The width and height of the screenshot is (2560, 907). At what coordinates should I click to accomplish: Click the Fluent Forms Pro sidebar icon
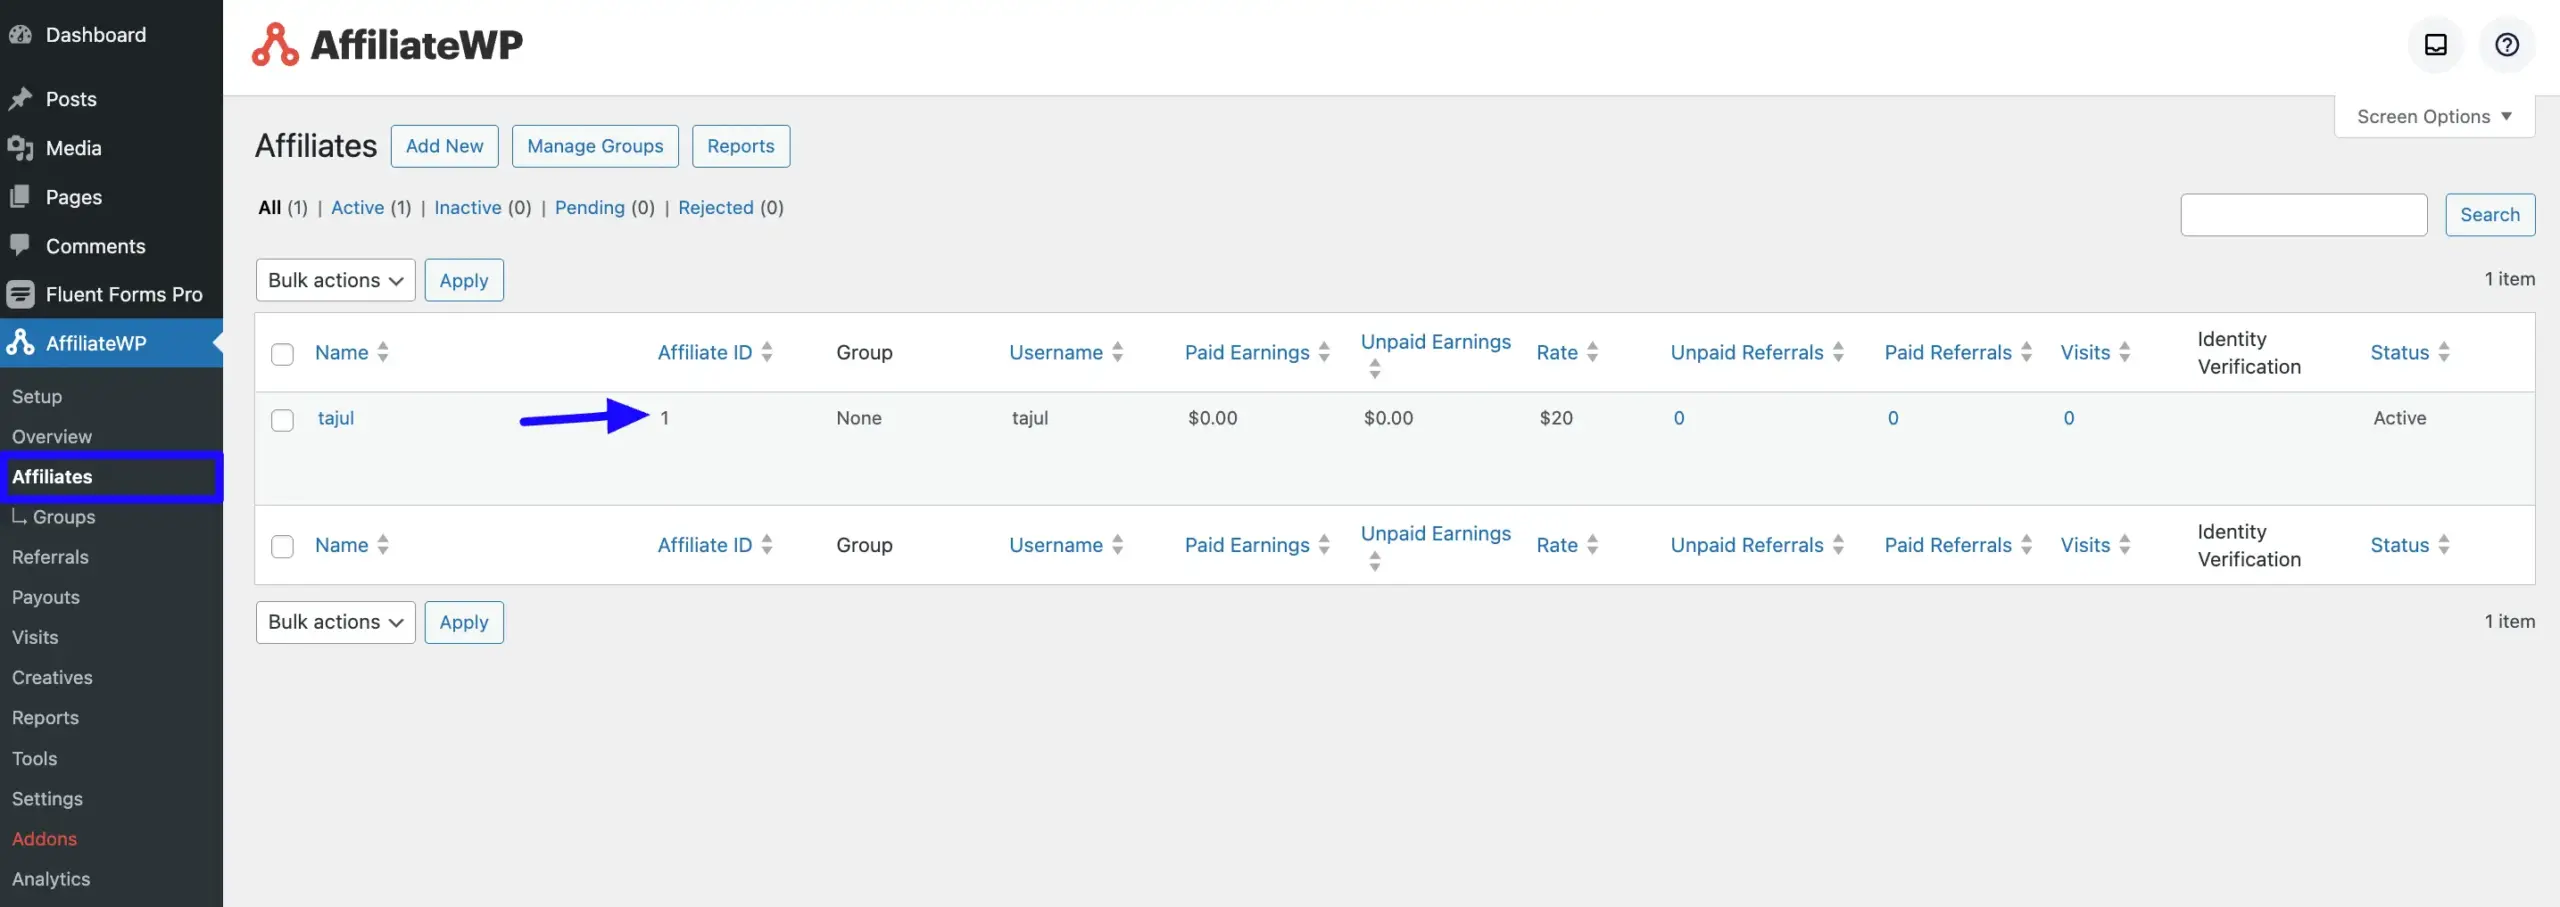click(x=20, y=294)
